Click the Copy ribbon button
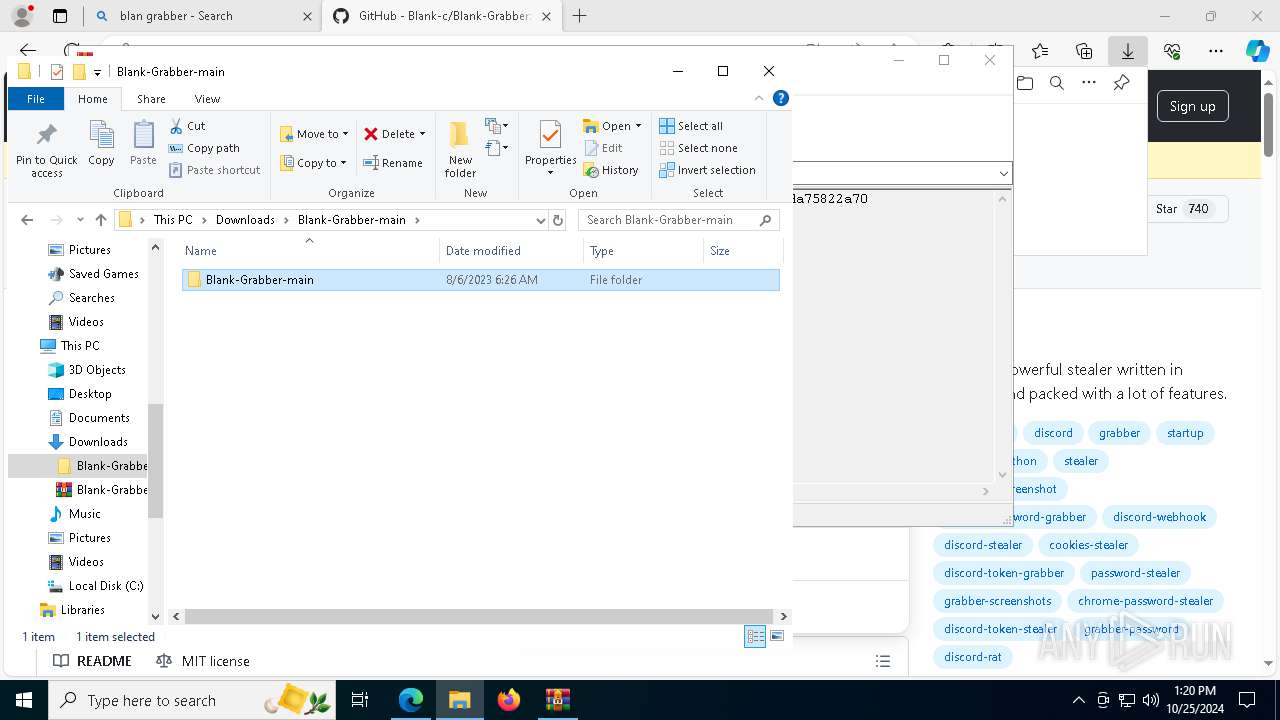 pos(101,144)
